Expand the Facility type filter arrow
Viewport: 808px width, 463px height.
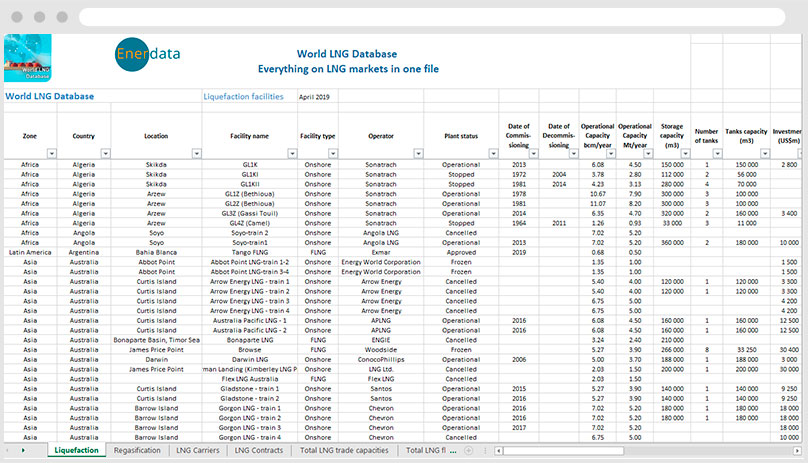point(331,153)
